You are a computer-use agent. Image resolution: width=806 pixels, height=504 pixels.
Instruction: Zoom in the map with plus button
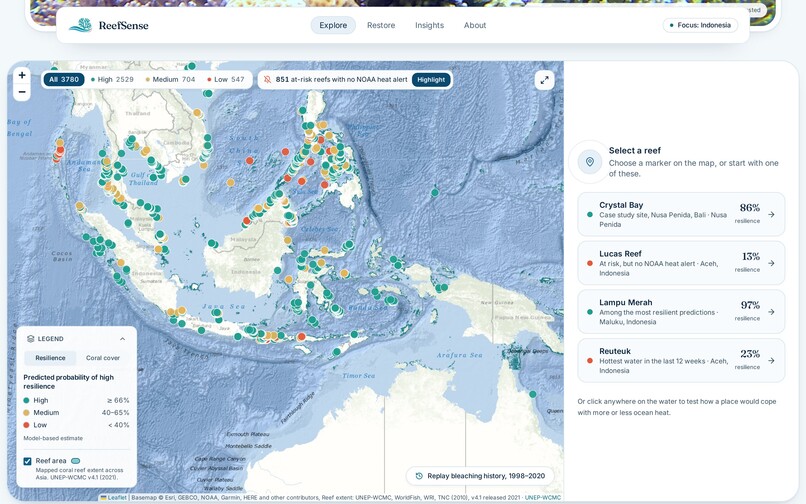(22, 75)
